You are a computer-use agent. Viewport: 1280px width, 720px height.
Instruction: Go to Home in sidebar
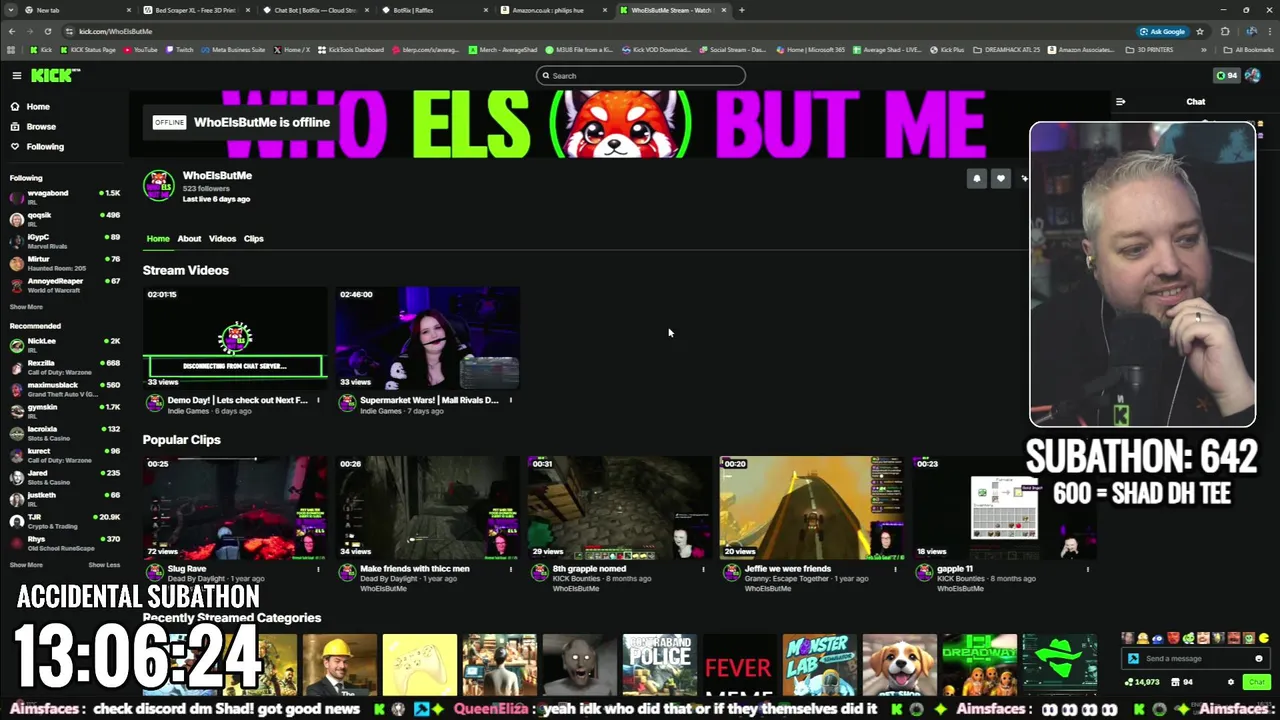30,106
